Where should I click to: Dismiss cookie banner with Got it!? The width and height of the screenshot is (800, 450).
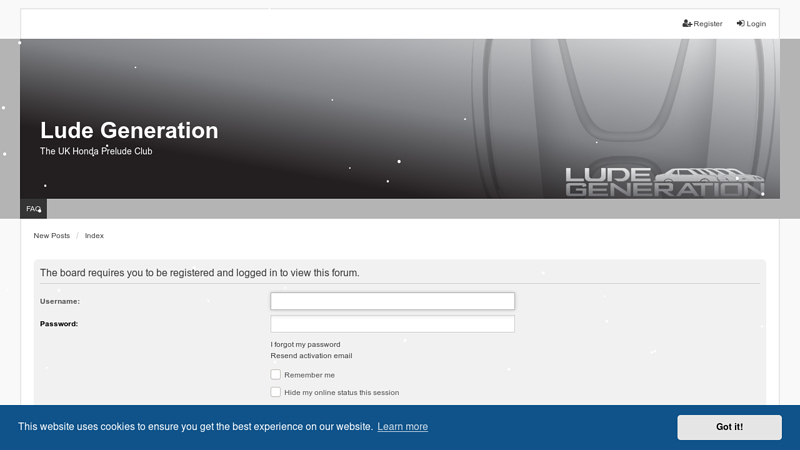point(729,427)
